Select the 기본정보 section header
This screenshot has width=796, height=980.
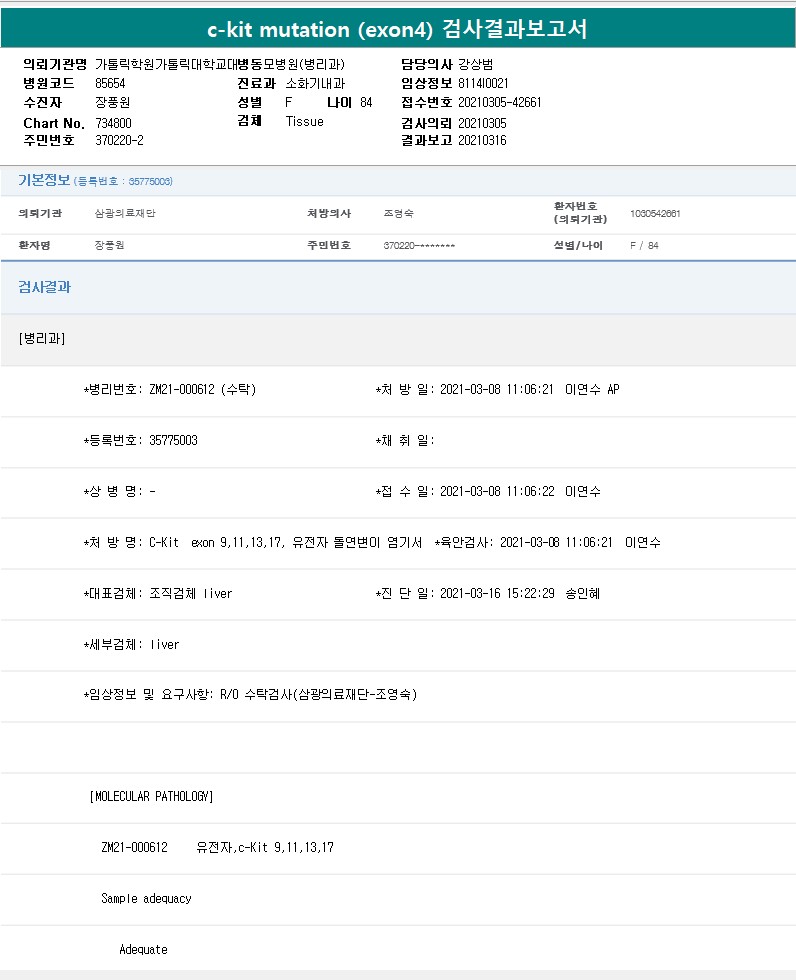click(44, 180)
